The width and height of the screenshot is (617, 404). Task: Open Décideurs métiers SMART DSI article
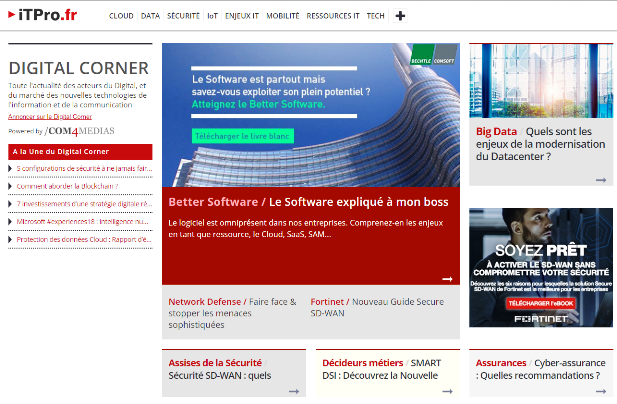pos(381,369)
